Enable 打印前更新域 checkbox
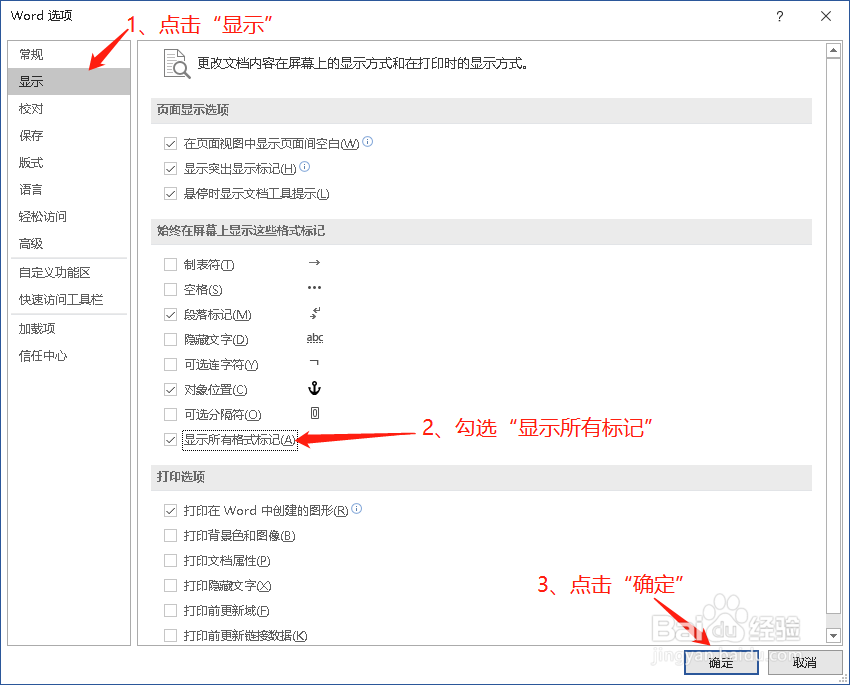Screen dimensions: 850x685 170,611
